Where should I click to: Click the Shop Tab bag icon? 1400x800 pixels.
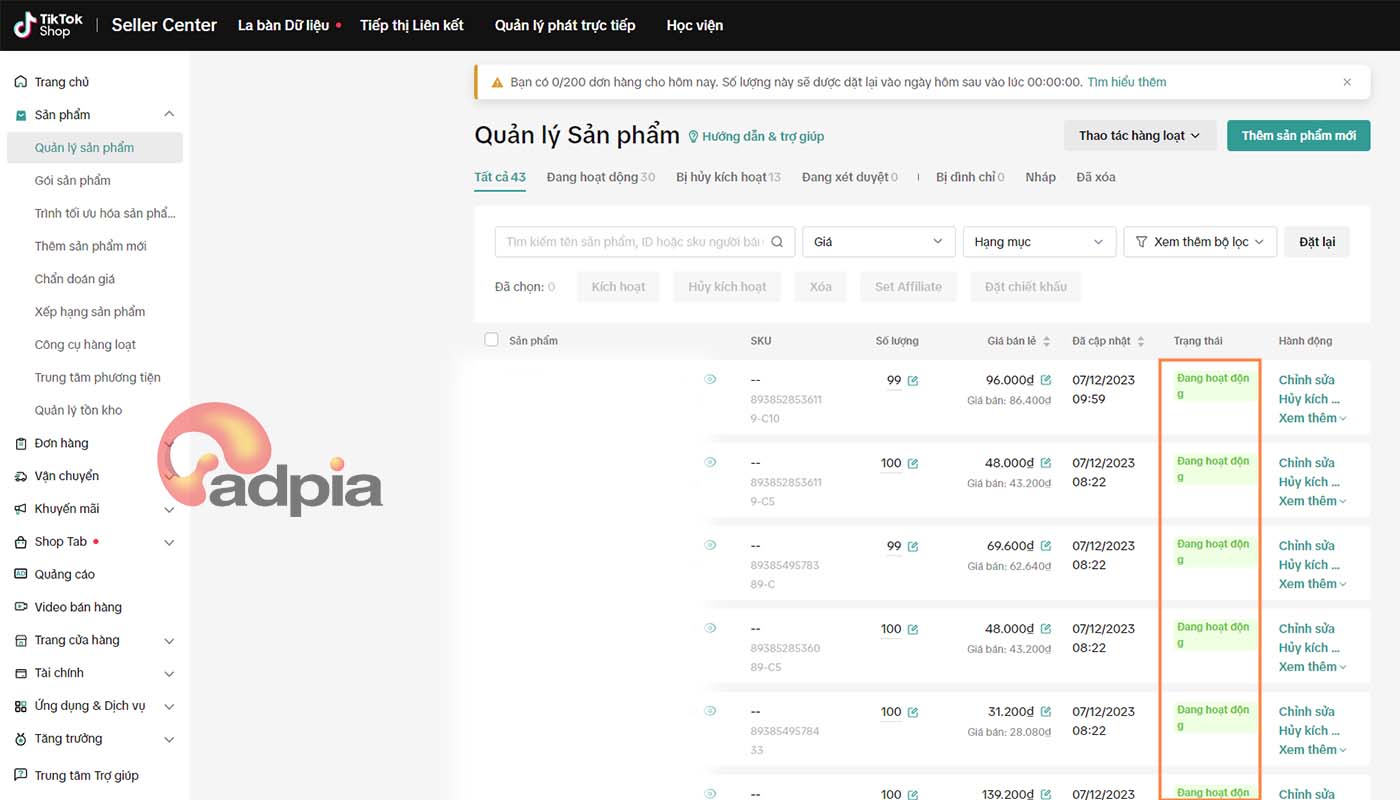(x=21, y=542)
